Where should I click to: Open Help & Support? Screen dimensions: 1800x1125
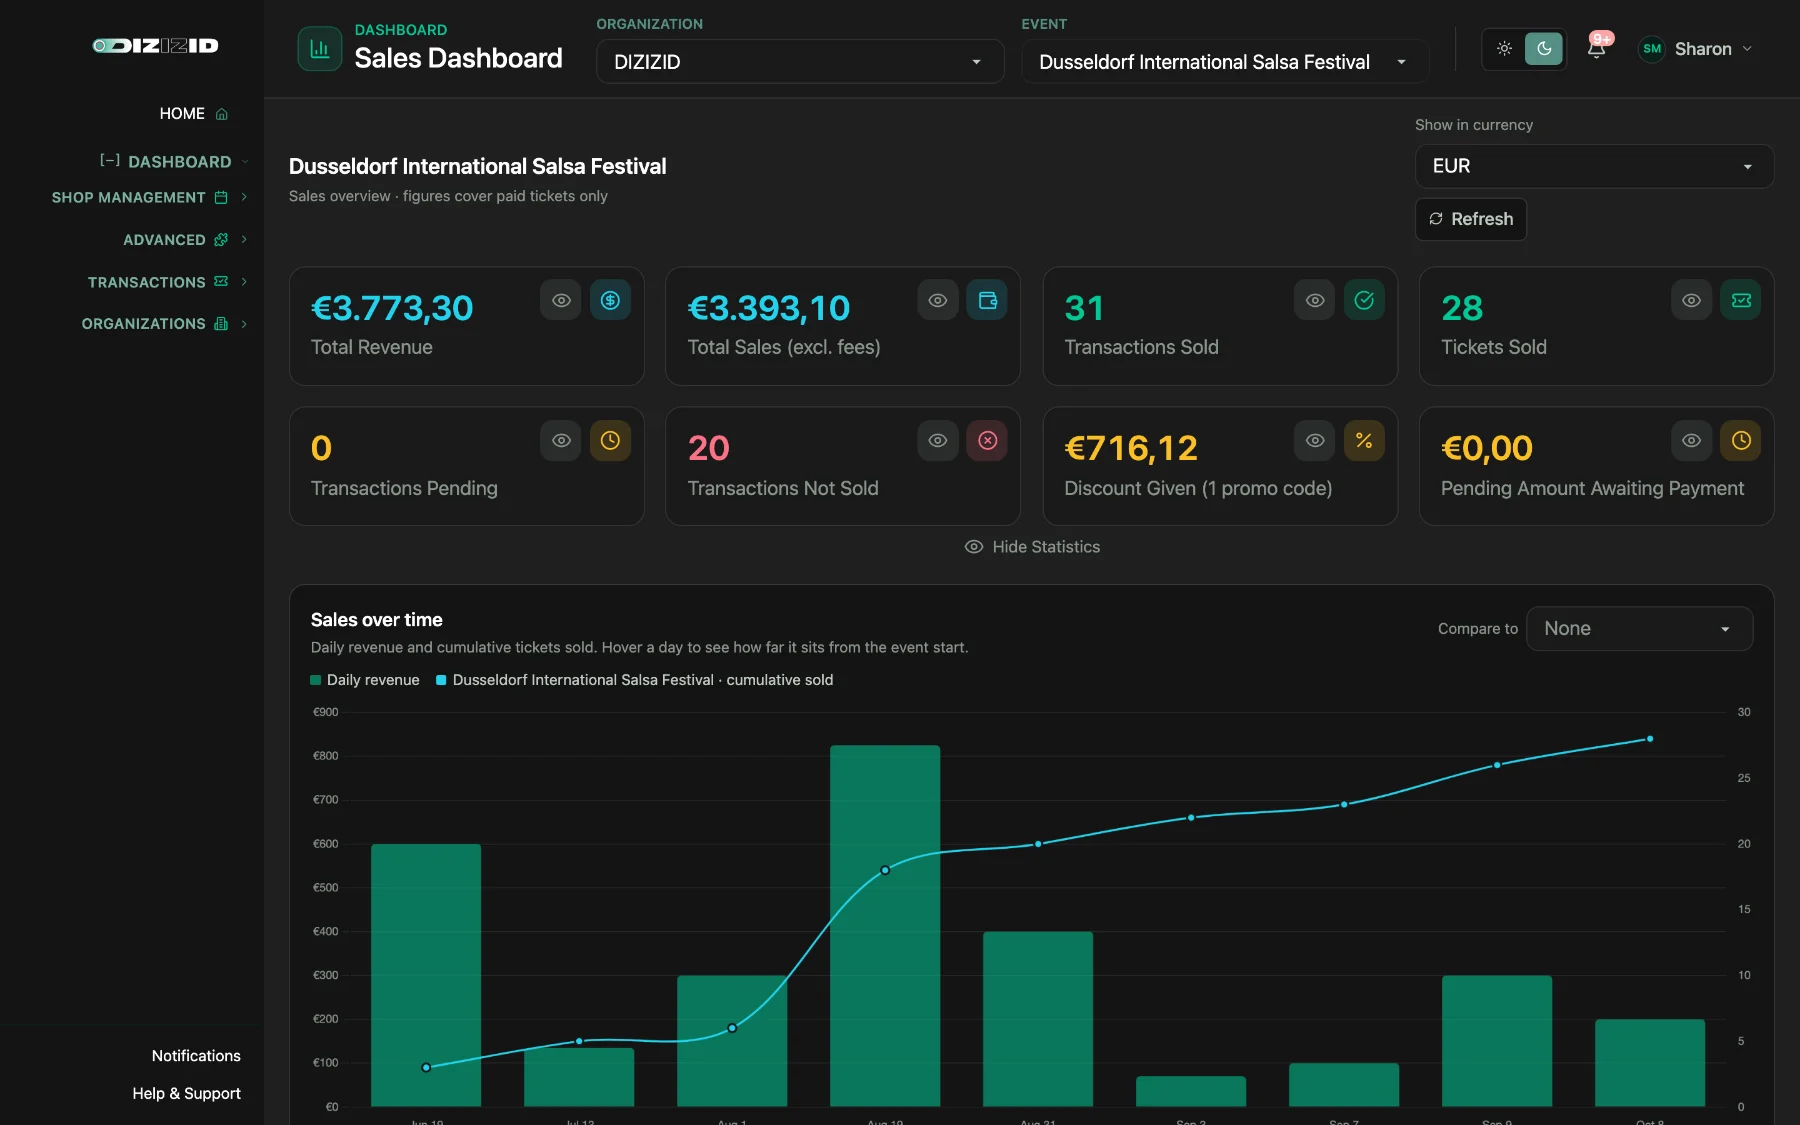[x=186, y=1094]
